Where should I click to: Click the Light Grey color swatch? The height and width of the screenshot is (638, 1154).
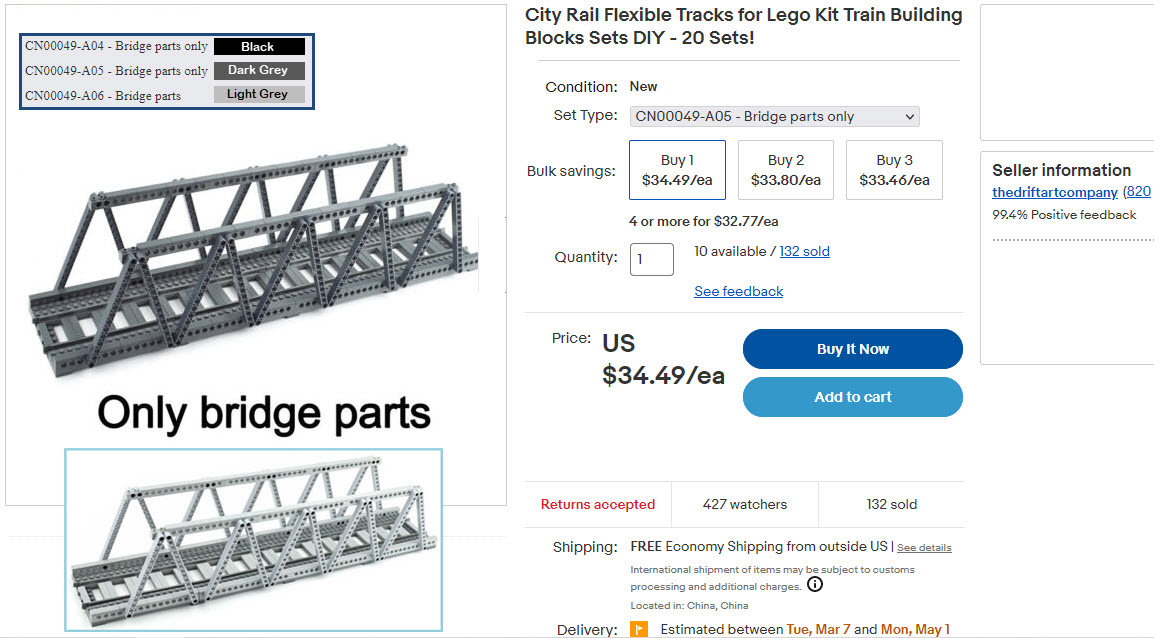point(258,94)
